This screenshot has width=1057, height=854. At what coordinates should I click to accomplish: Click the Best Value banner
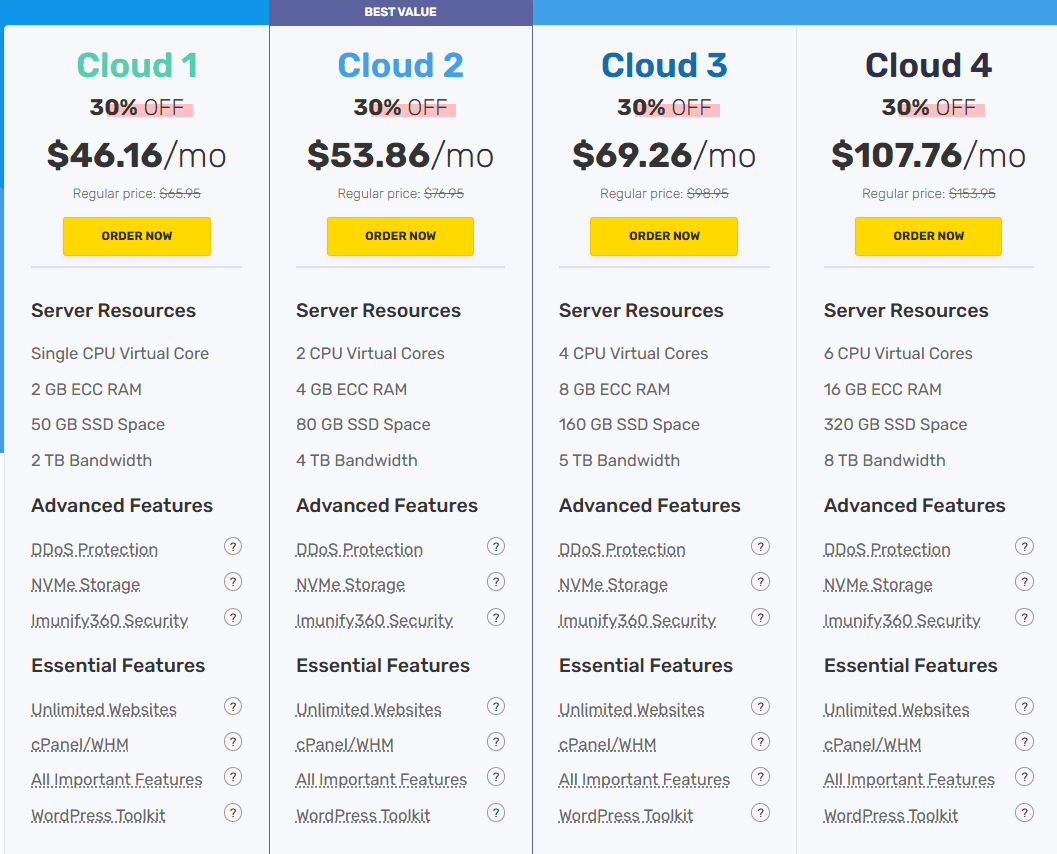coord(400,12)
